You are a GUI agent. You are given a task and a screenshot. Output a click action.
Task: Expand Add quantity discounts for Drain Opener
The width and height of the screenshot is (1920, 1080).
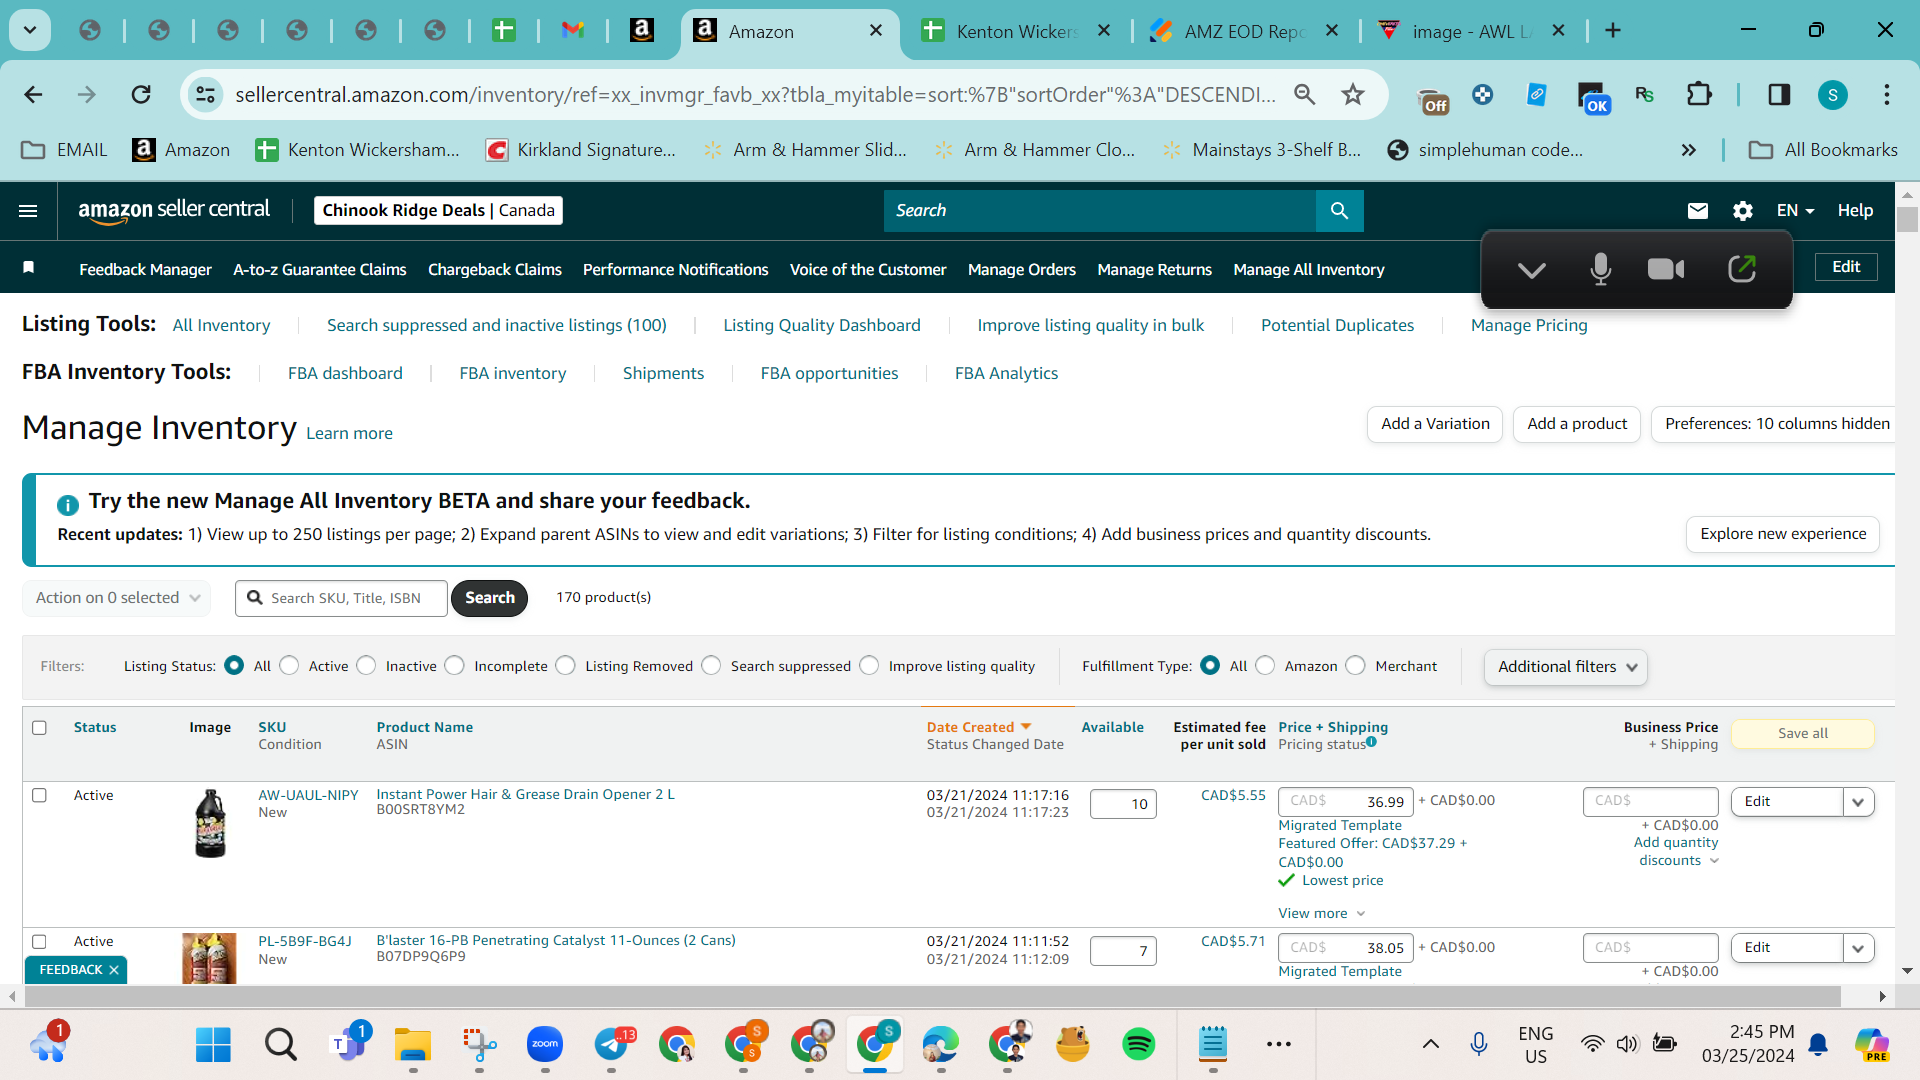coord(1676,852)
